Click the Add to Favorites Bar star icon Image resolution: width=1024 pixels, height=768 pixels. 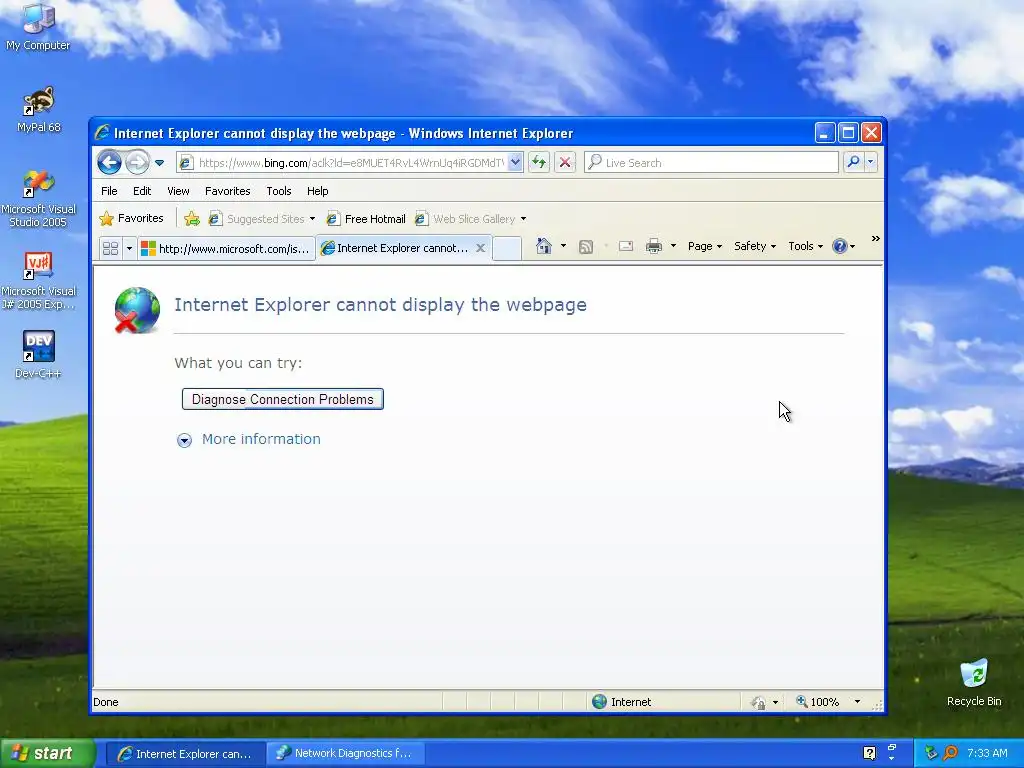(191, 219)
